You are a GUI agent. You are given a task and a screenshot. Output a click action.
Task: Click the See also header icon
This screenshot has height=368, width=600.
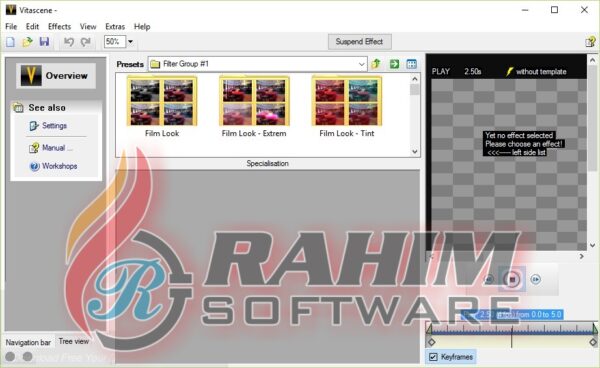point(18,107)
